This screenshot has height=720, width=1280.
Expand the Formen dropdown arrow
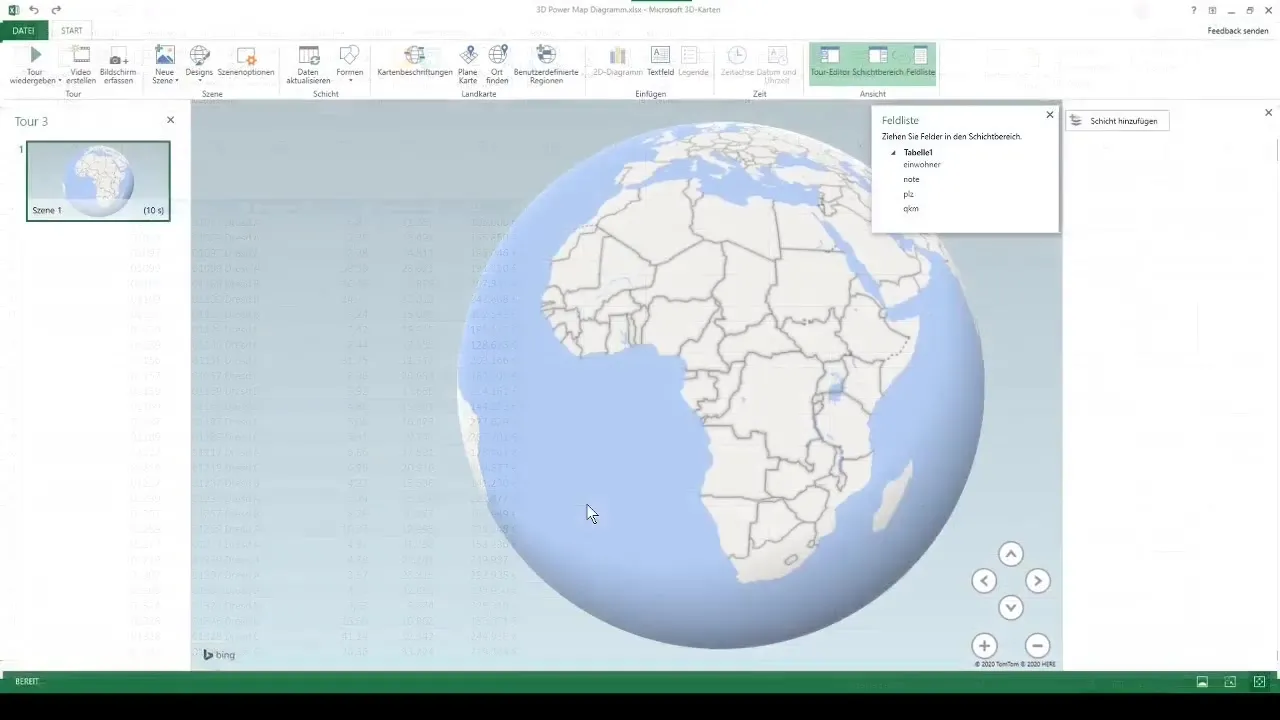350,81
